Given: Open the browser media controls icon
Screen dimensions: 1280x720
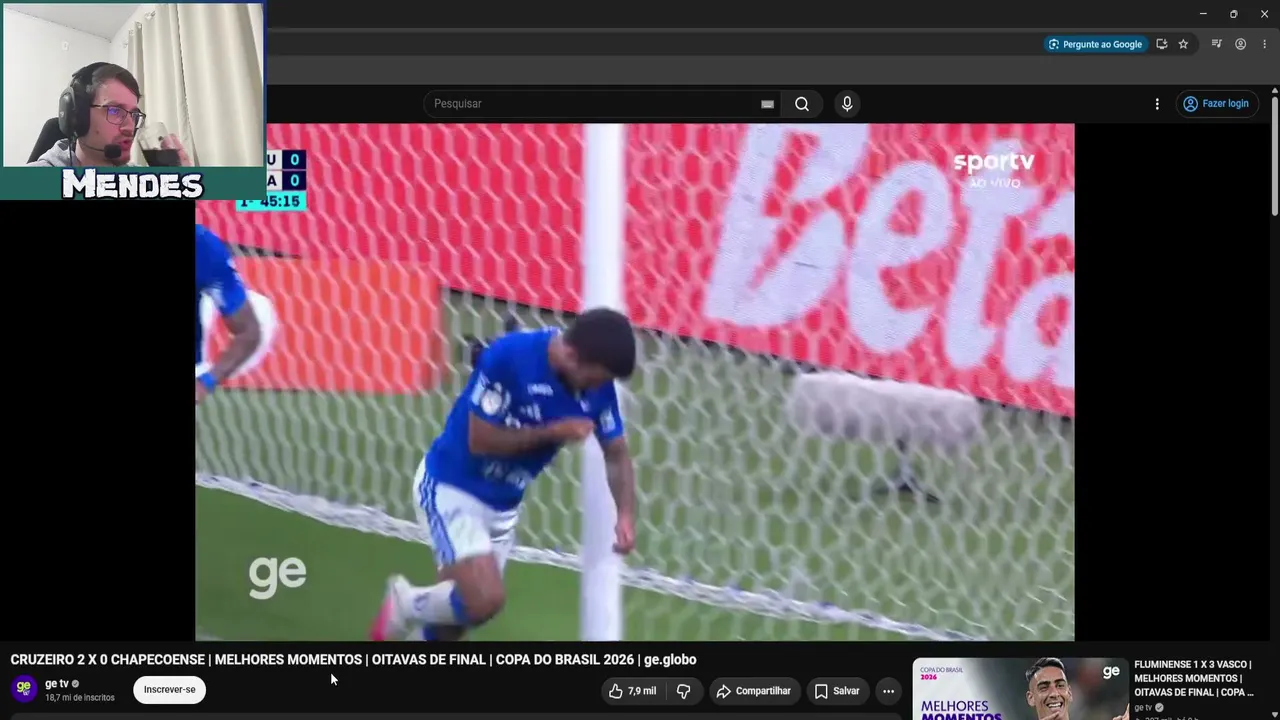Looking at the screenshot, I should pyautogui.click(x=1216, y=44).
